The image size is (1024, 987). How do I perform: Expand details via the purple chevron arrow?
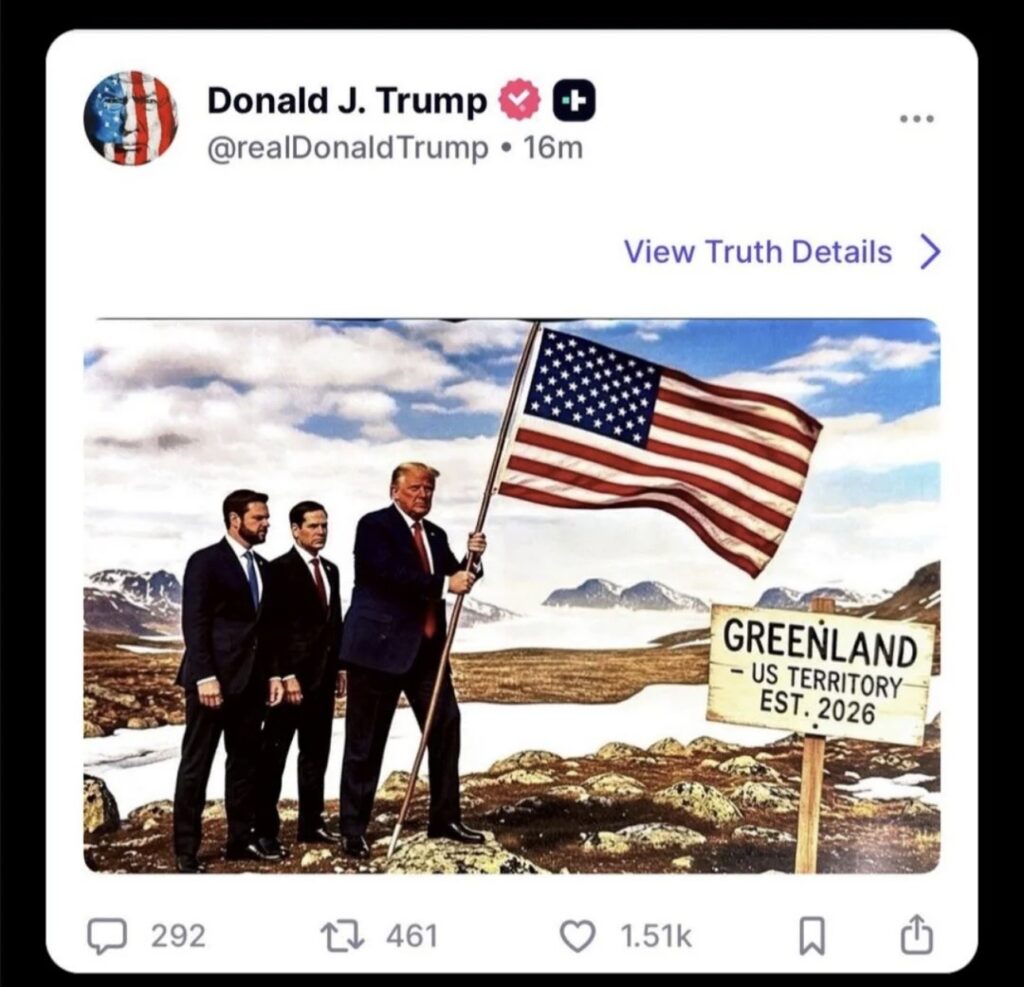[x=930, y=252]
